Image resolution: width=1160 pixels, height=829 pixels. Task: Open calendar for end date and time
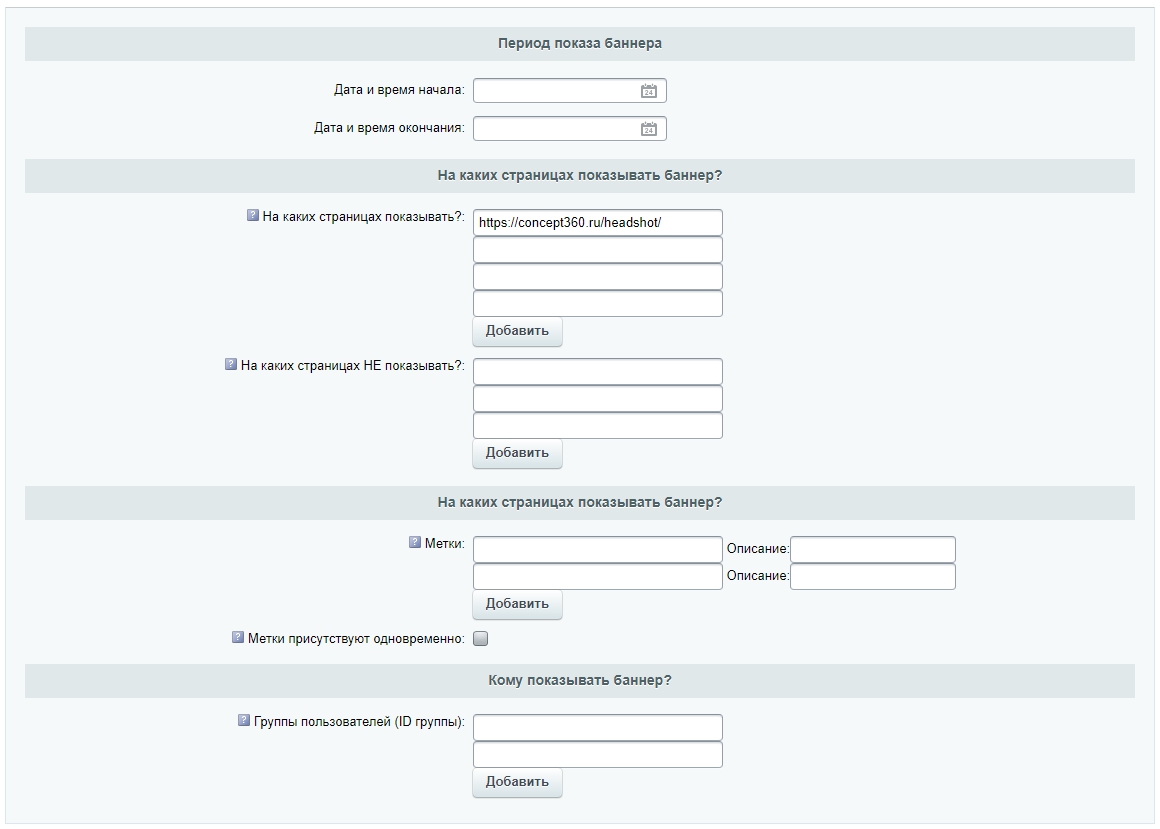click(x=648, y=129)
